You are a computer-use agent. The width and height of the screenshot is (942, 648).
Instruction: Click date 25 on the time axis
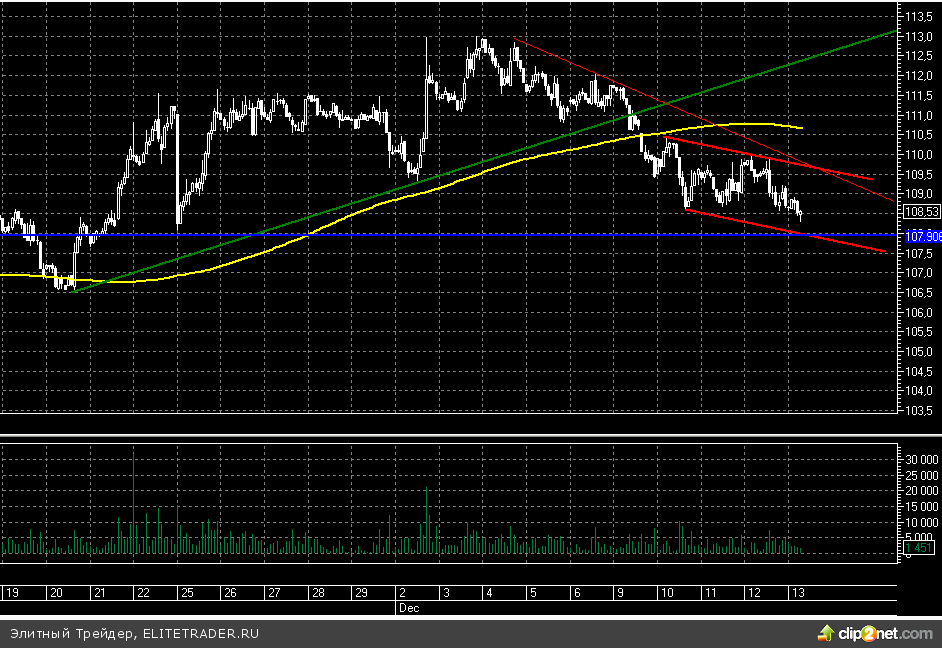186,593
